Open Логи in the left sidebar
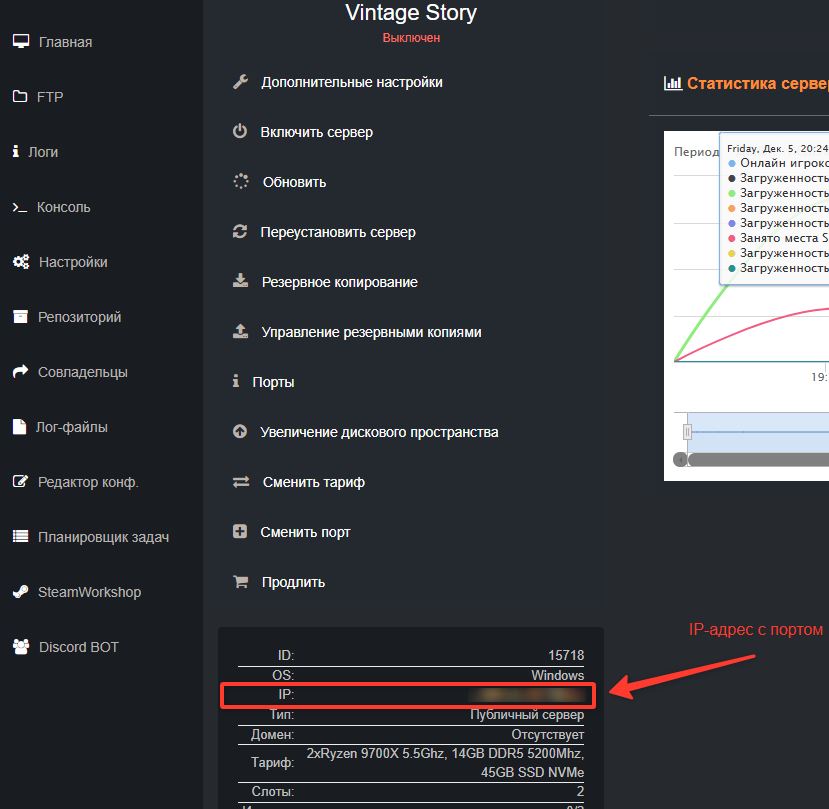 42,152
